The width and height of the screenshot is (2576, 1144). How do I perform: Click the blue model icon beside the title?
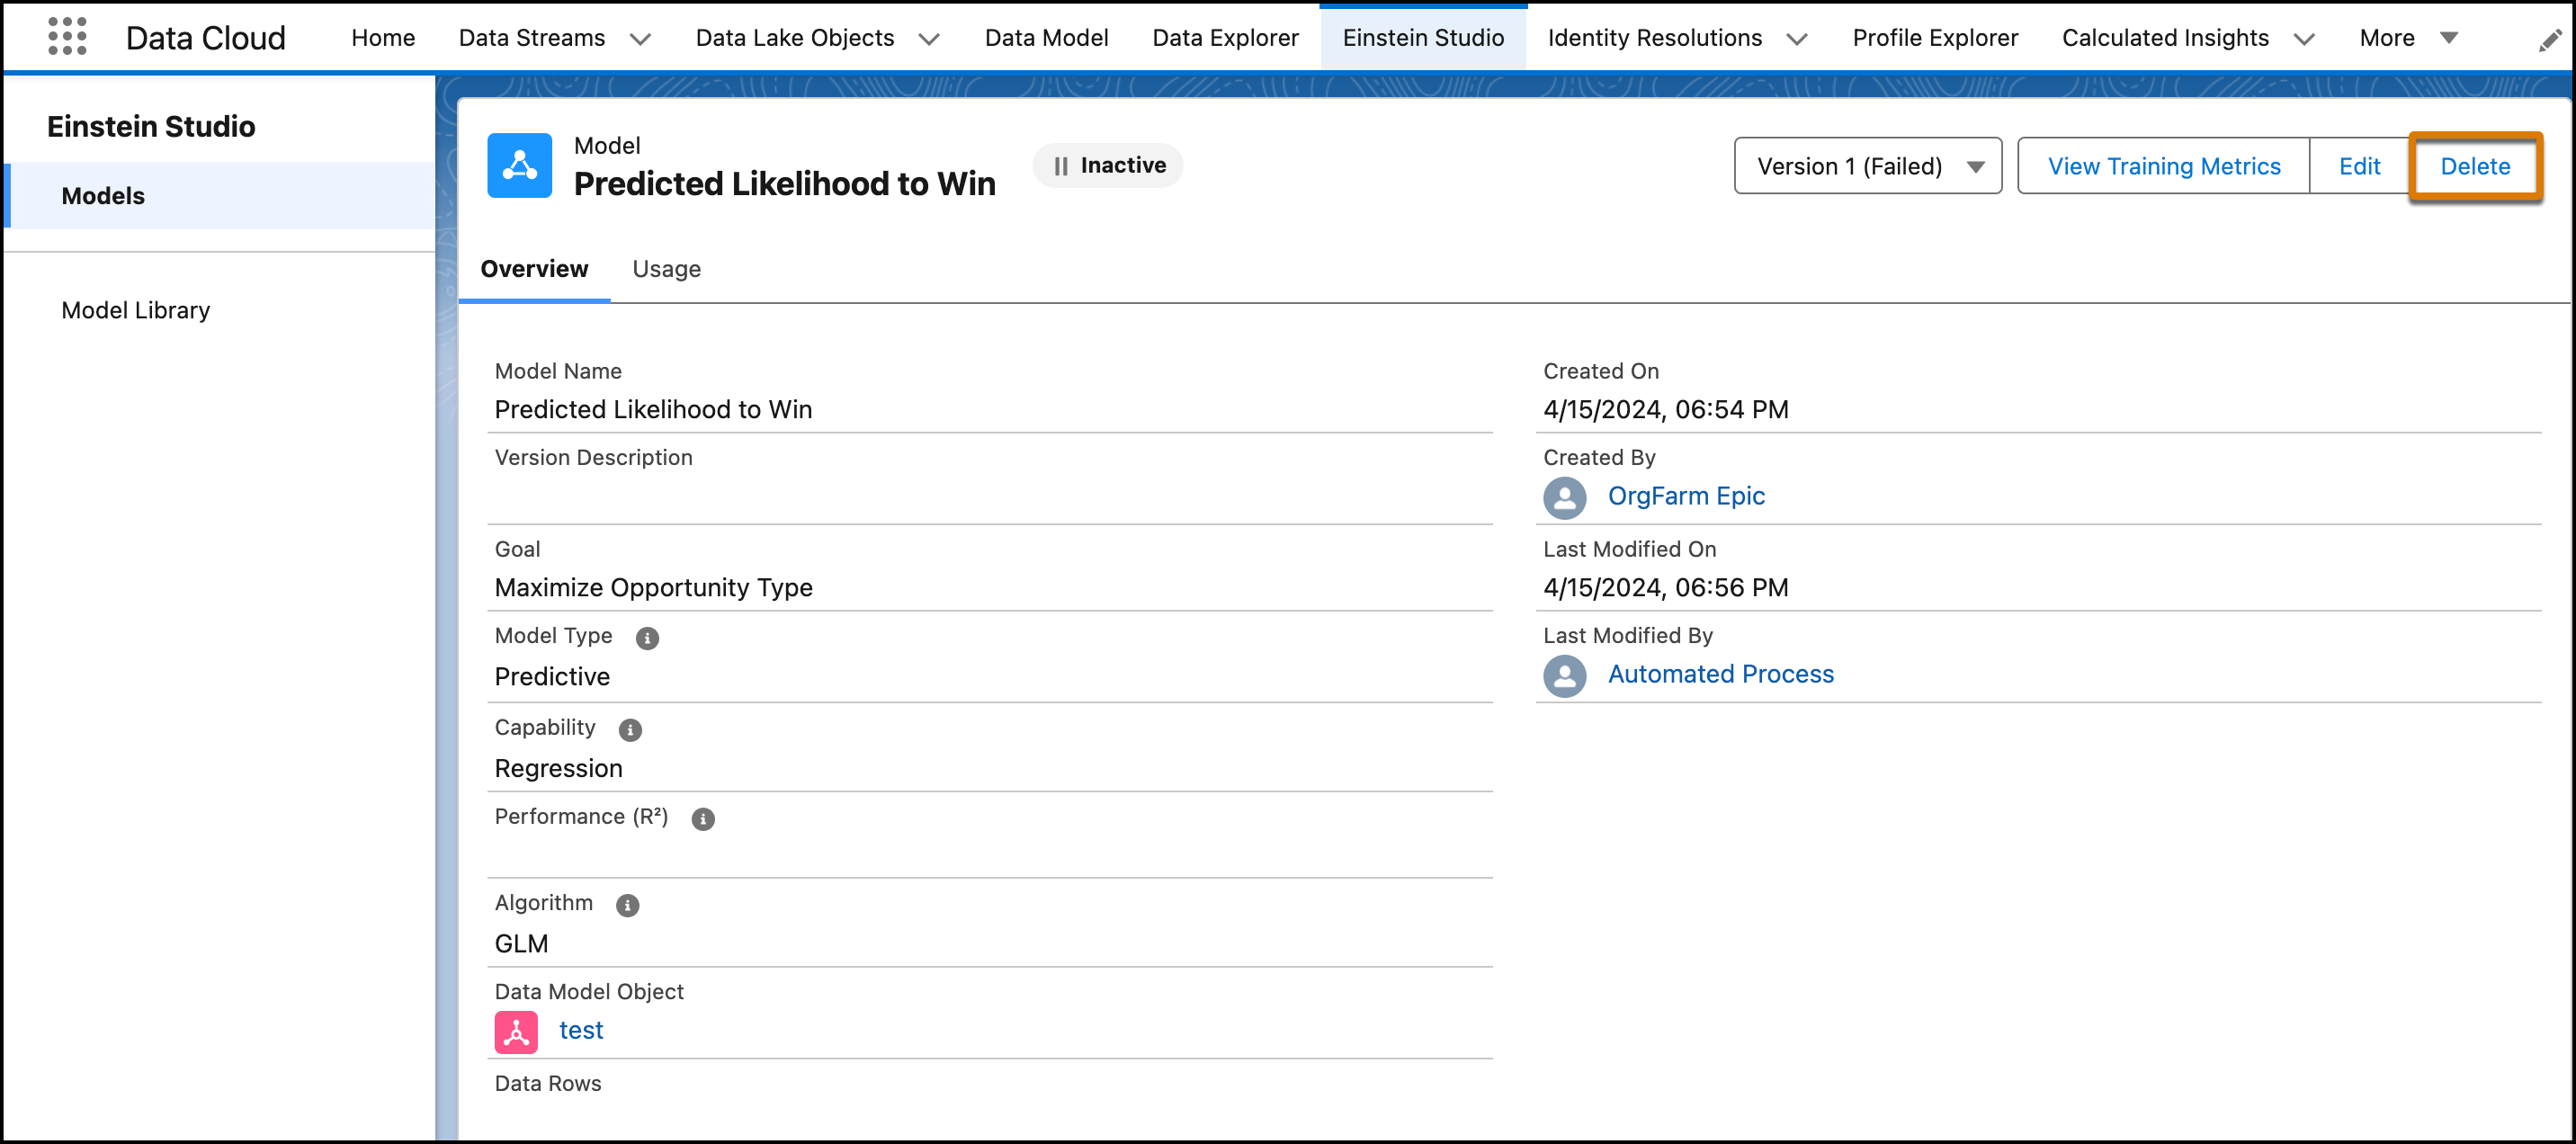[519, 165]
